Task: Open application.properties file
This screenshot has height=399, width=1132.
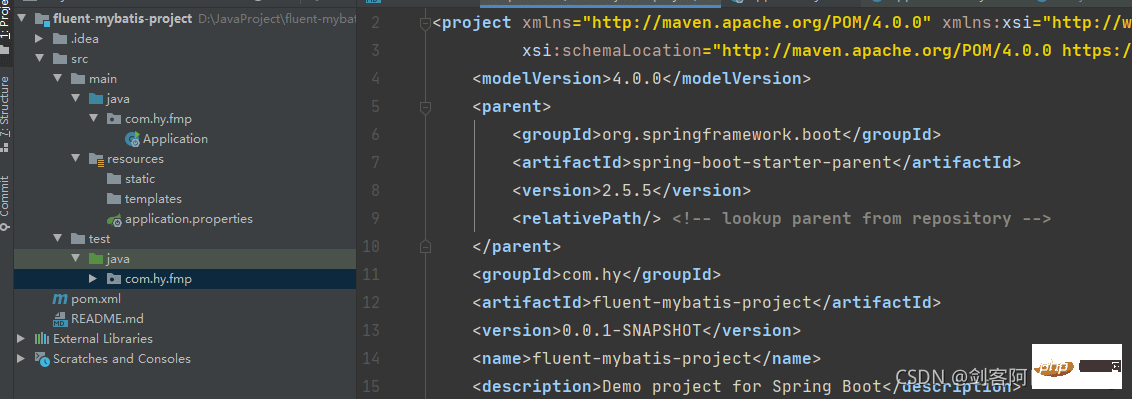Action: tap(188, 219)
